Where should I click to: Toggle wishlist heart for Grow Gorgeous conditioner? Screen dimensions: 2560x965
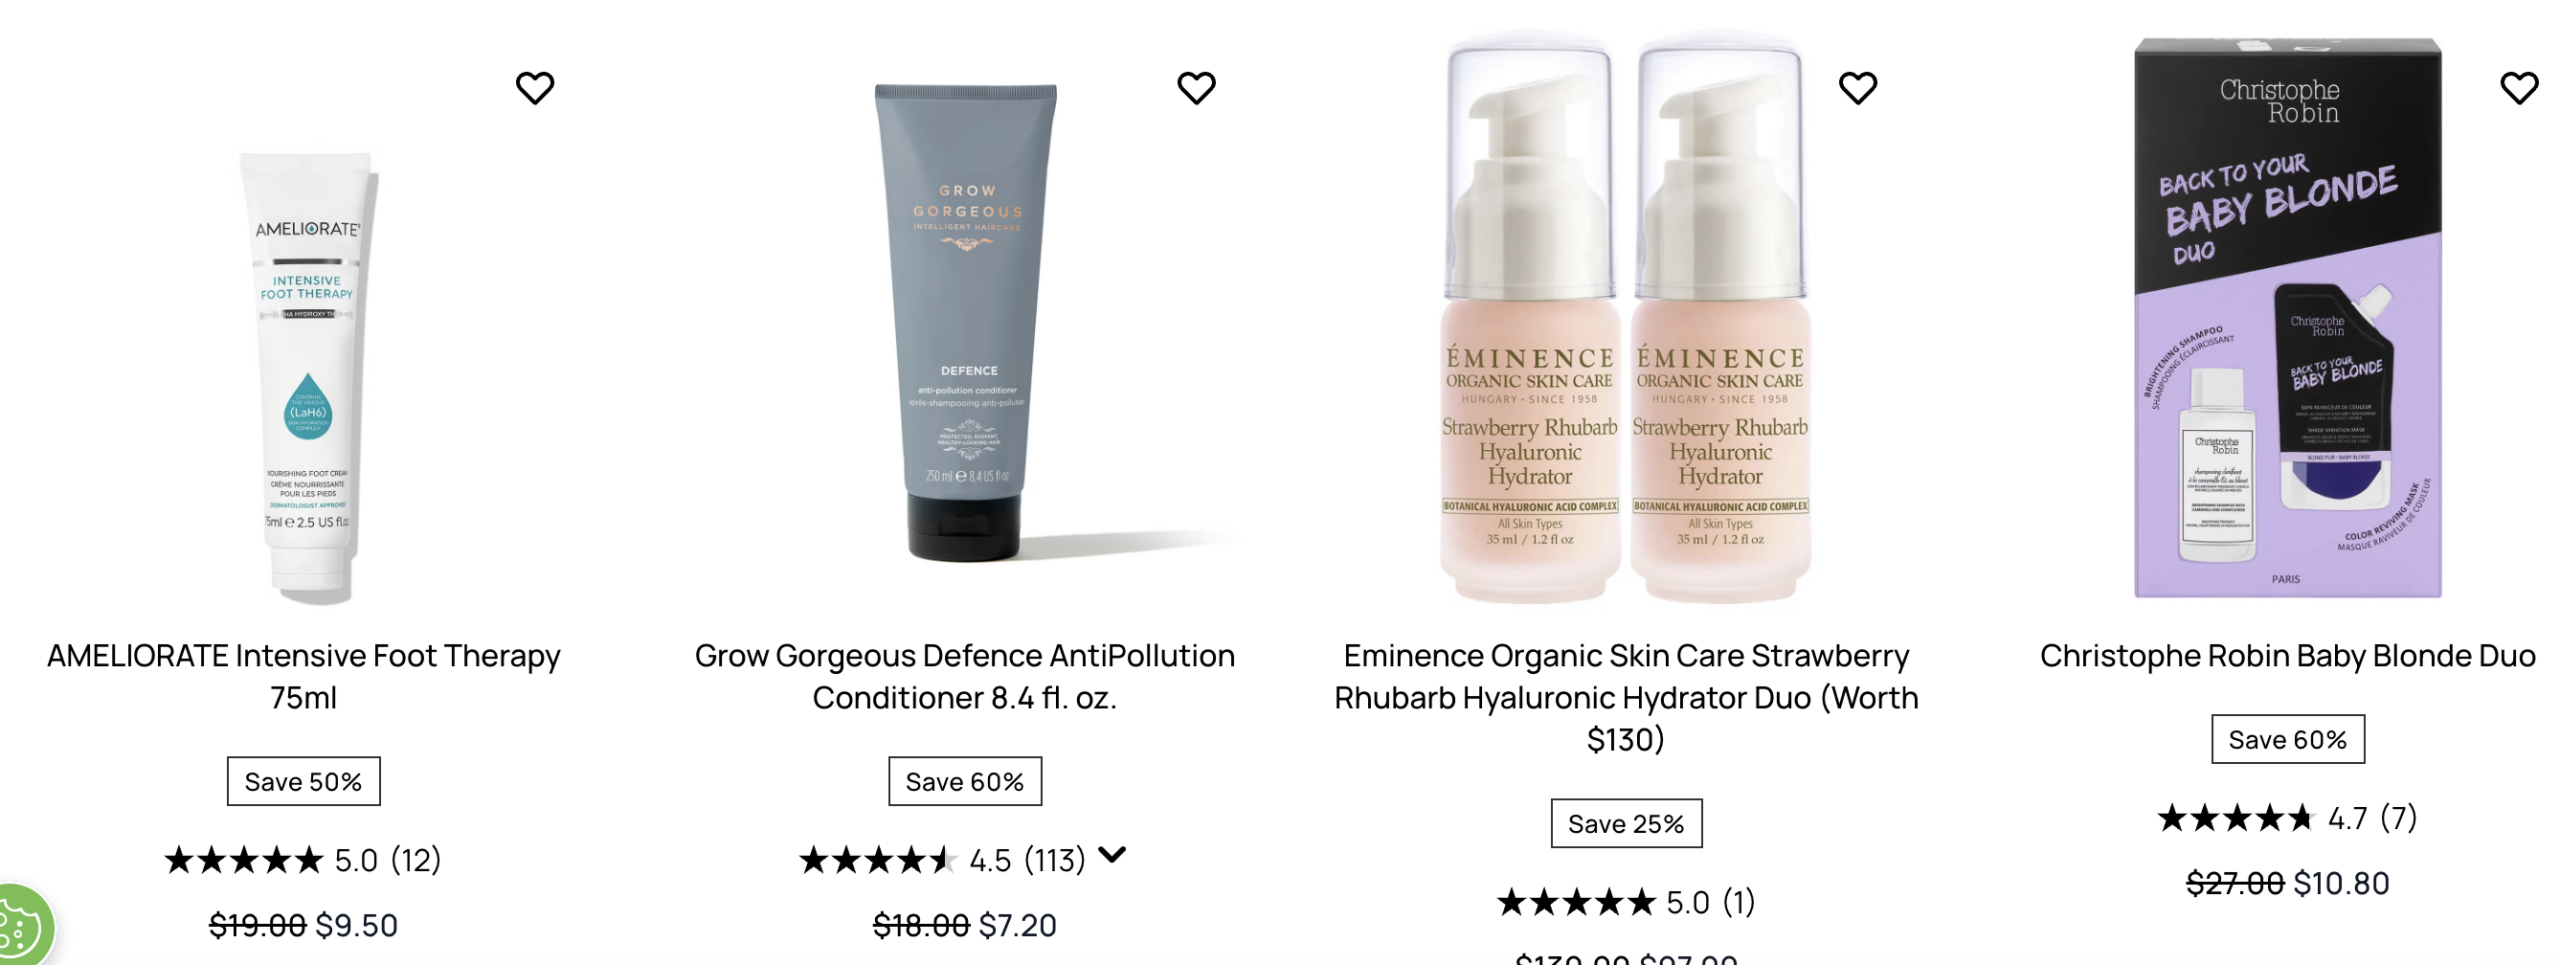point(1196,88)
